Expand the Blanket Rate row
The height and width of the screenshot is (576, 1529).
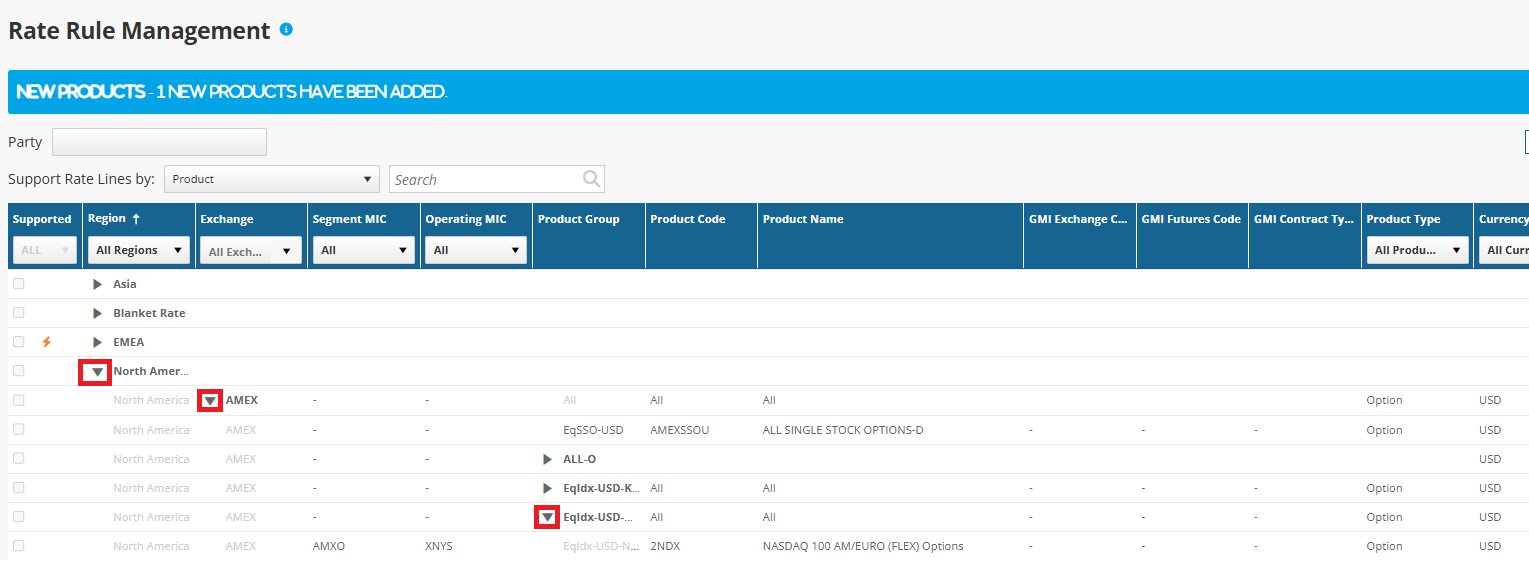[97, 313]
